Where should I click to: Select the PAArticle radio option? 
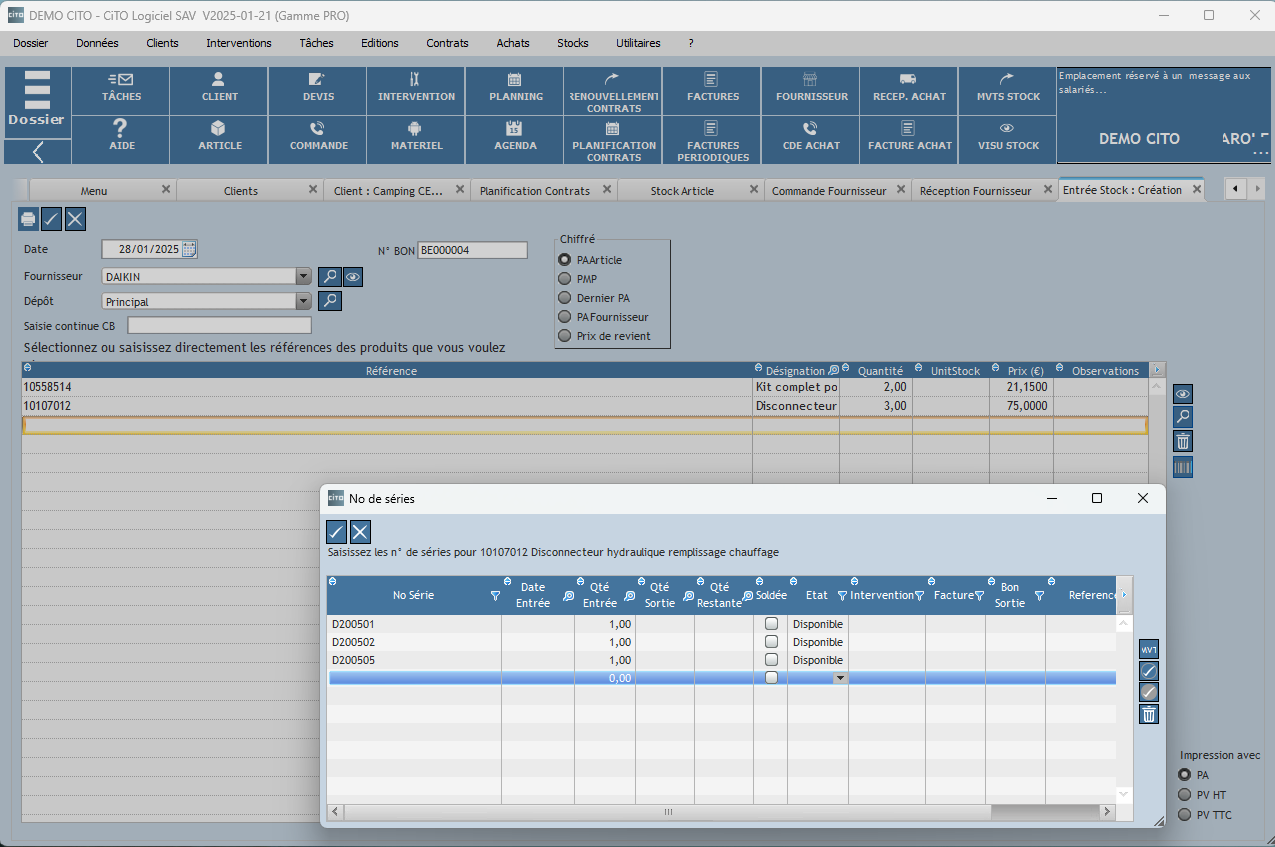(565, 260)
